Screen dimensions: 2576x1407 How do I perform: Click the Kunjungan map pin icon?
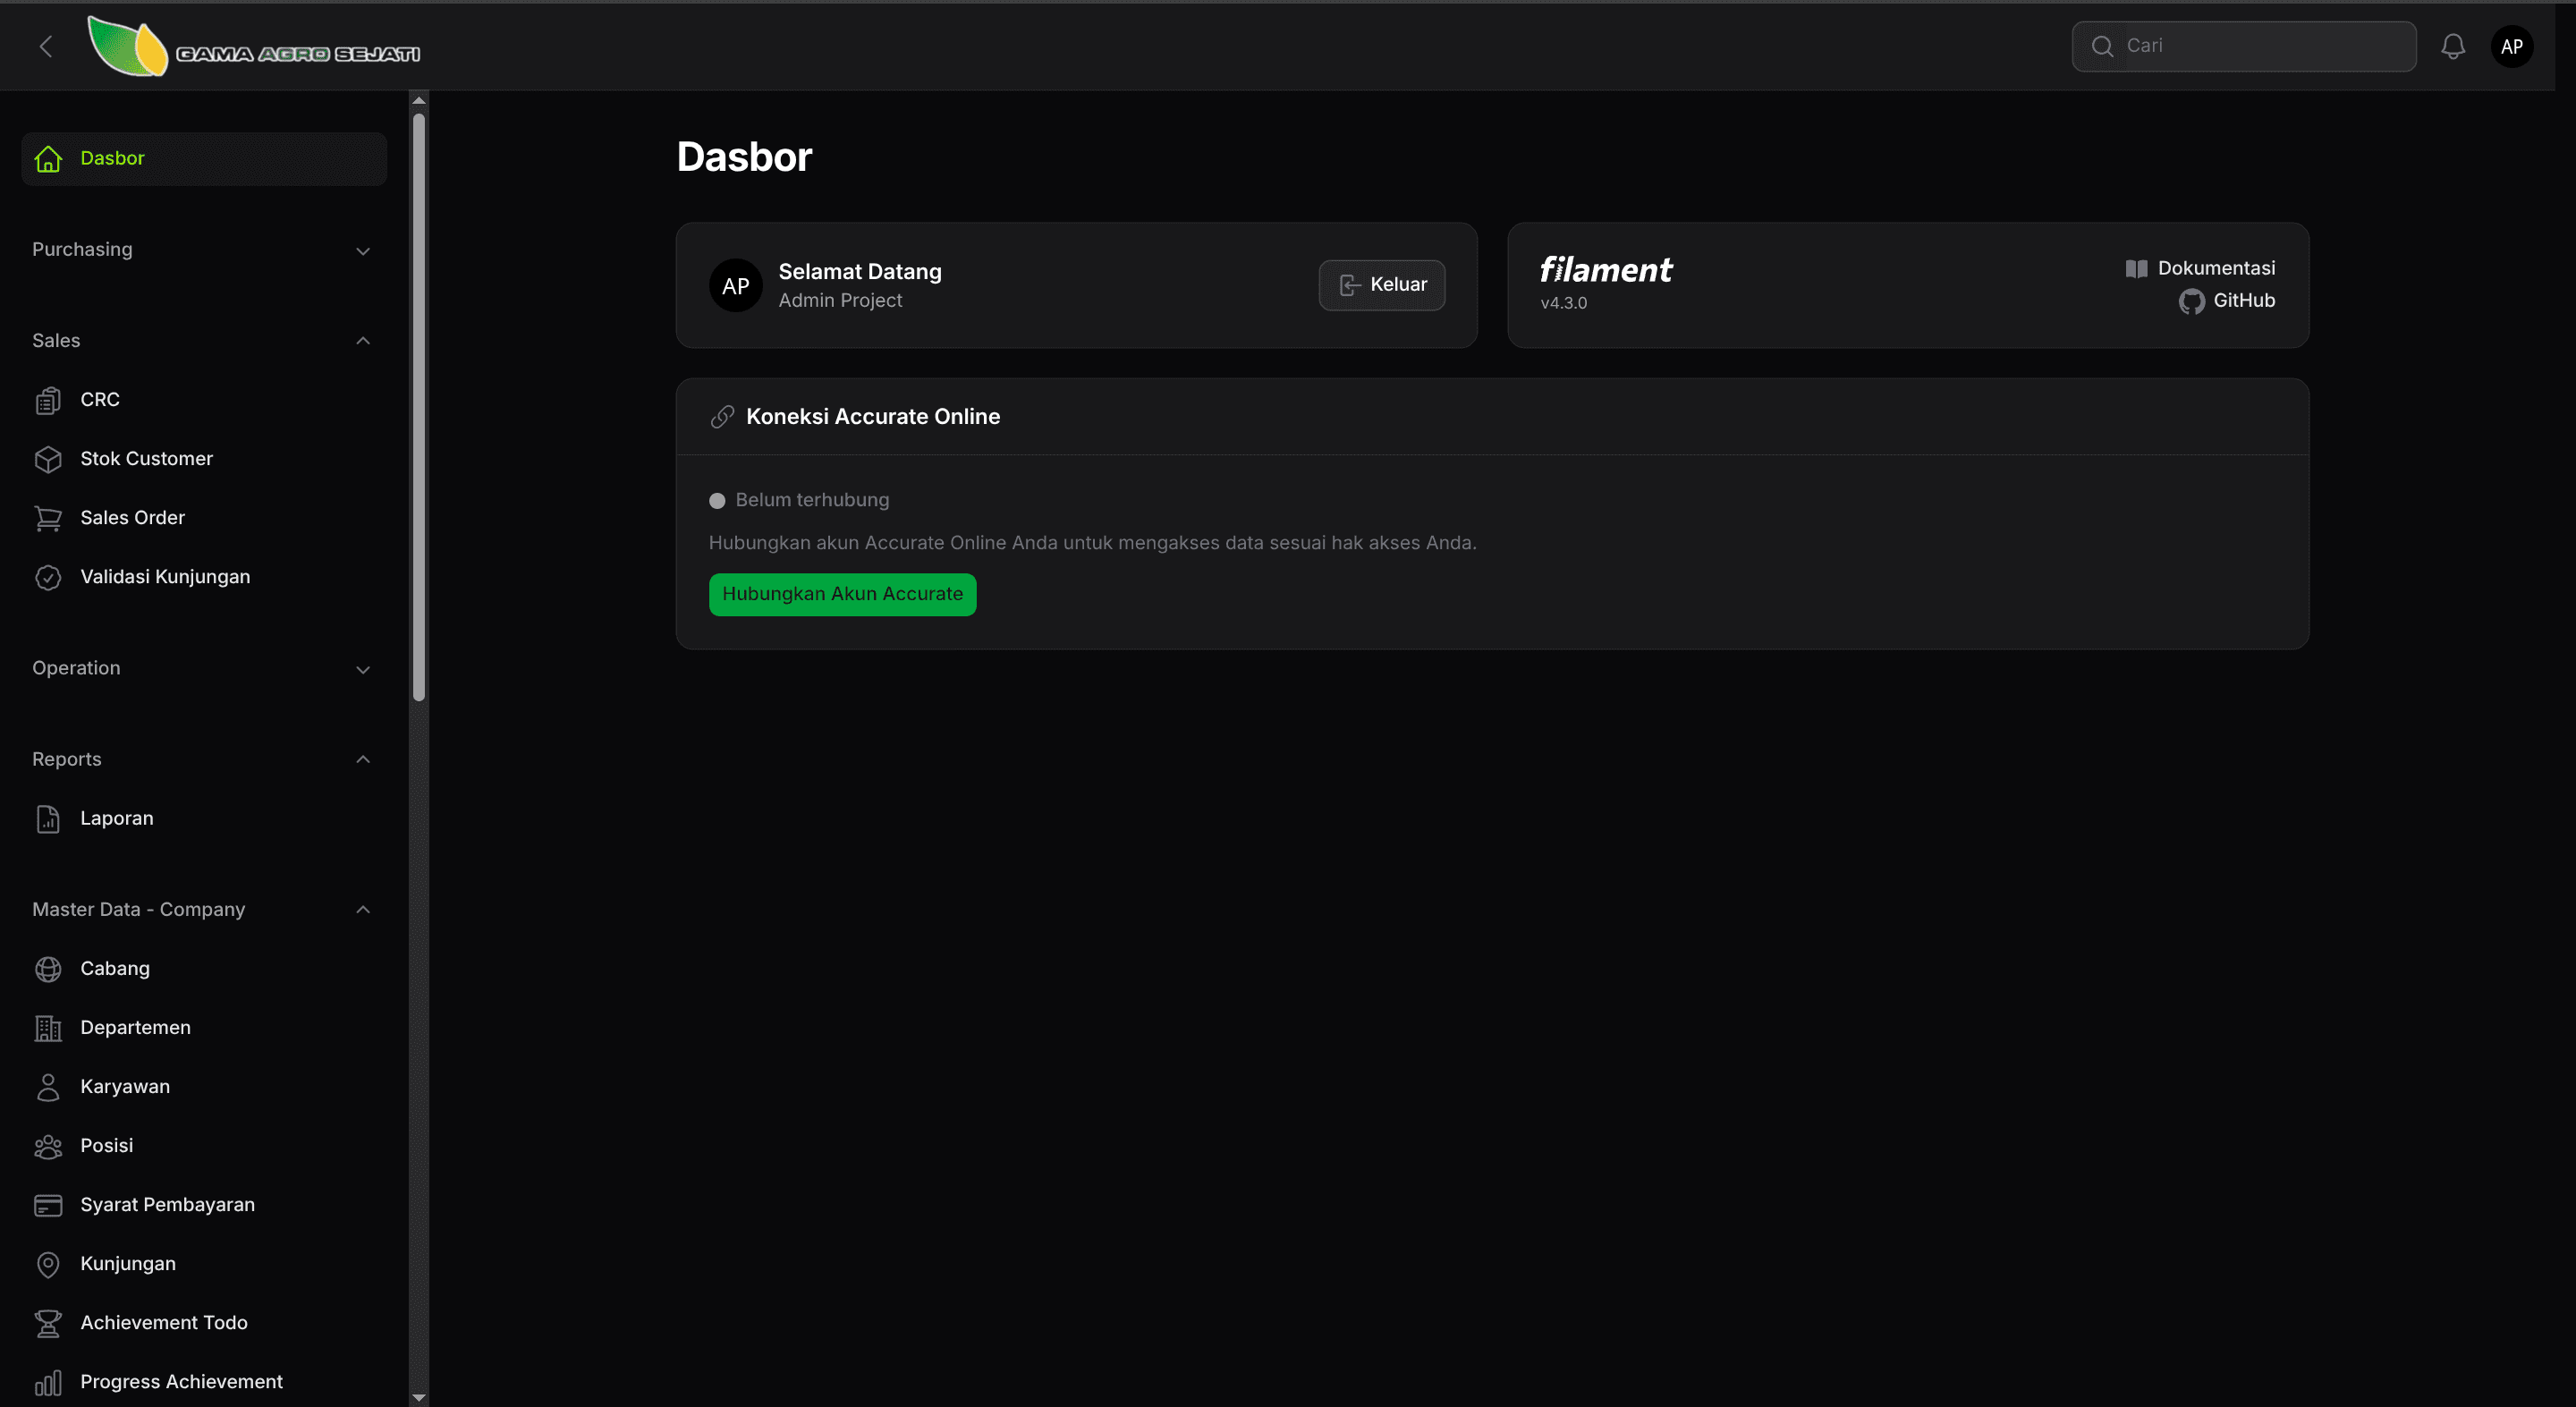pyautogui.click(x=48, y=1264)
